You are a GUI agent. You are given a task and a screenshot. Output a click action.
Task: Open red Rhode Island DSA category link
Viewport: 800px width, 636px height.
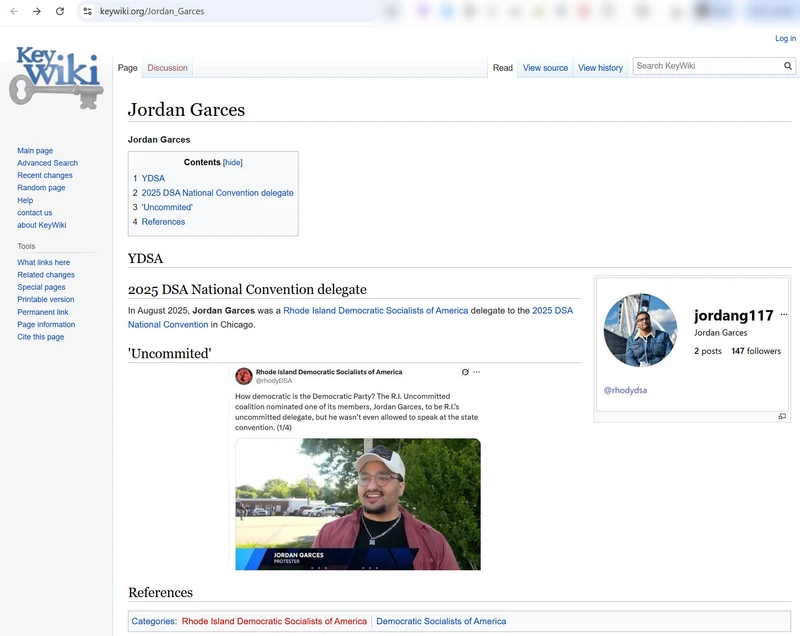274,621
